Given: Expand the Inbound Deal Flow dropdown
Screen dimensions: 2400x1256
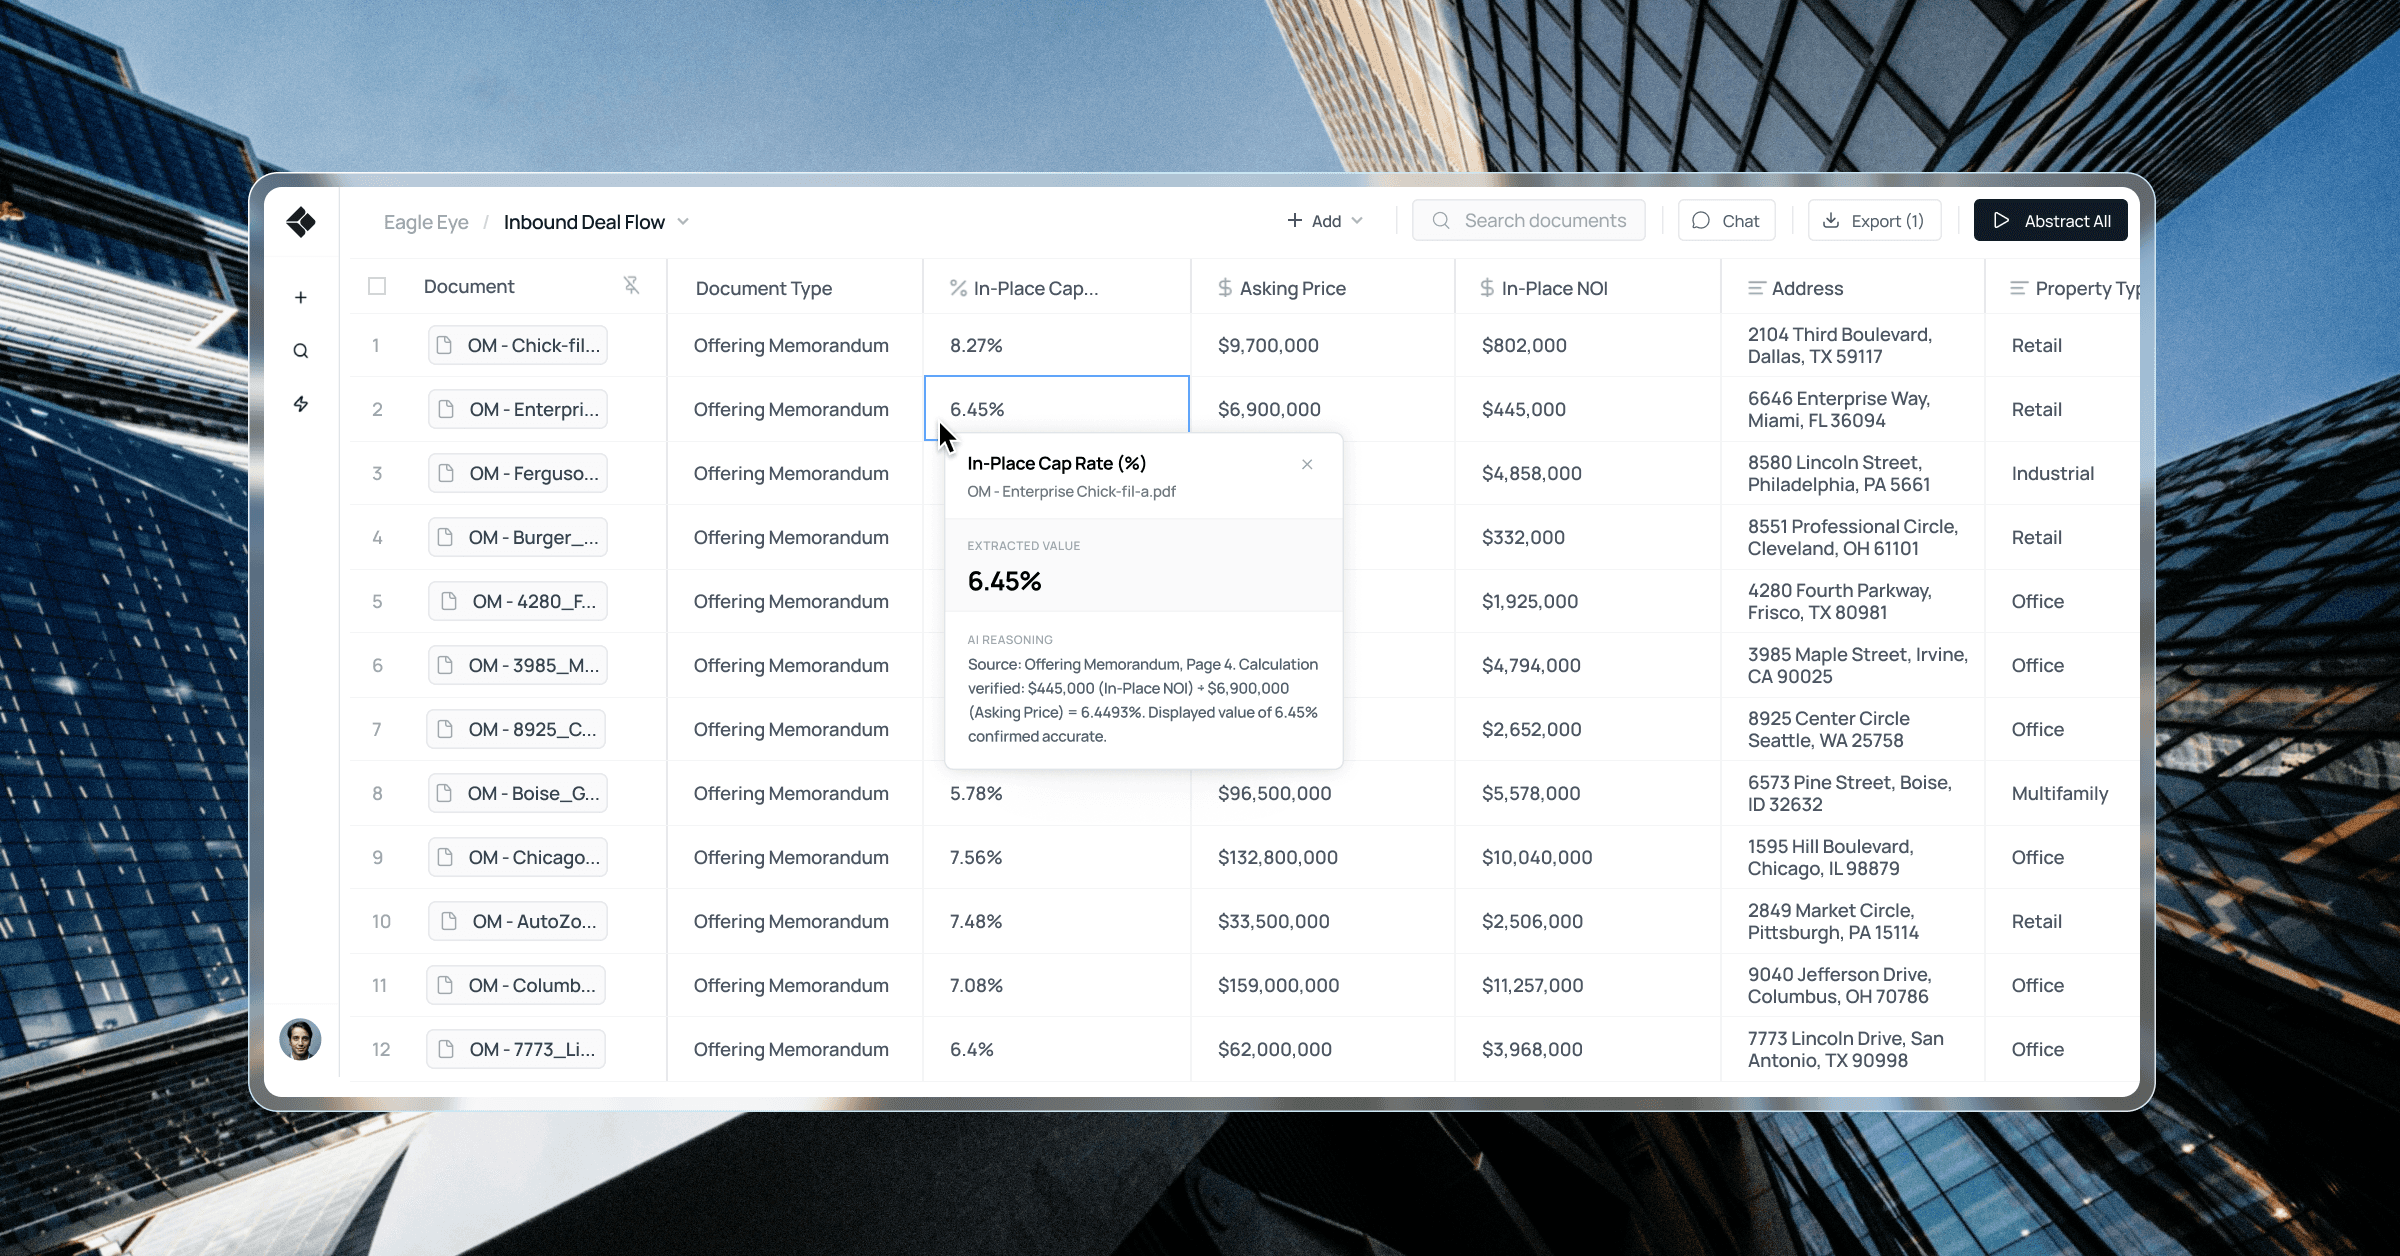Looking at the screenshot, I should 683,222.
